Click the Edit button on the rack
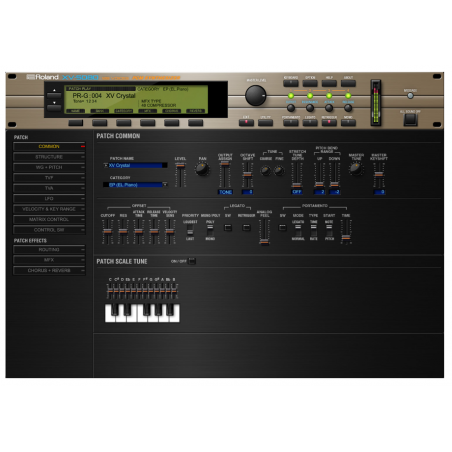 (x=246, y=123)
